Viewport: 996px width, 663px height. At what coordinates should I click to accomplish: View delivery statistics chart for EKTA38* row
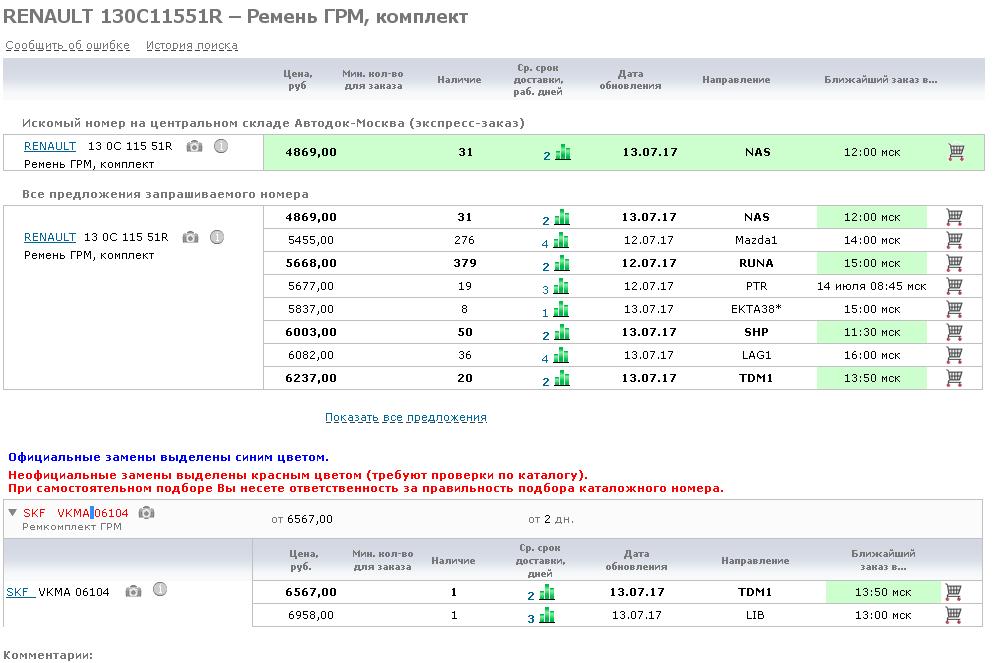[561, 310]
